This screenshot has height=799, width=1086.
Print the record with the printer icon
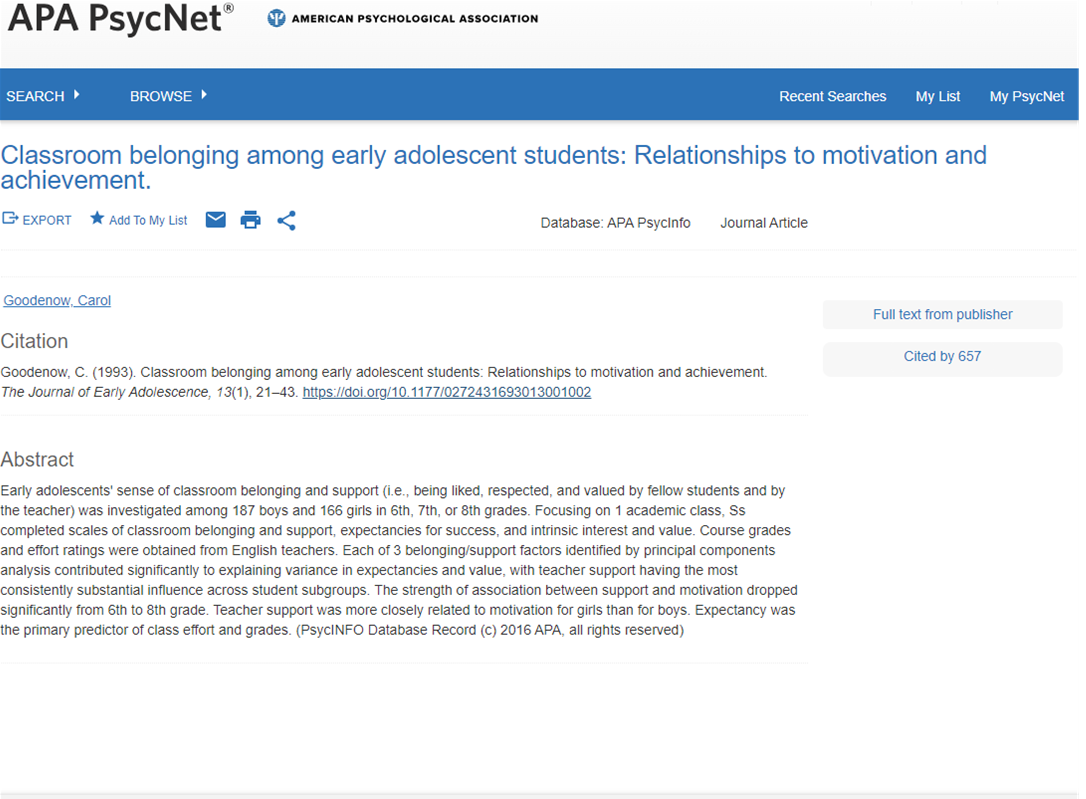point(251,220)
